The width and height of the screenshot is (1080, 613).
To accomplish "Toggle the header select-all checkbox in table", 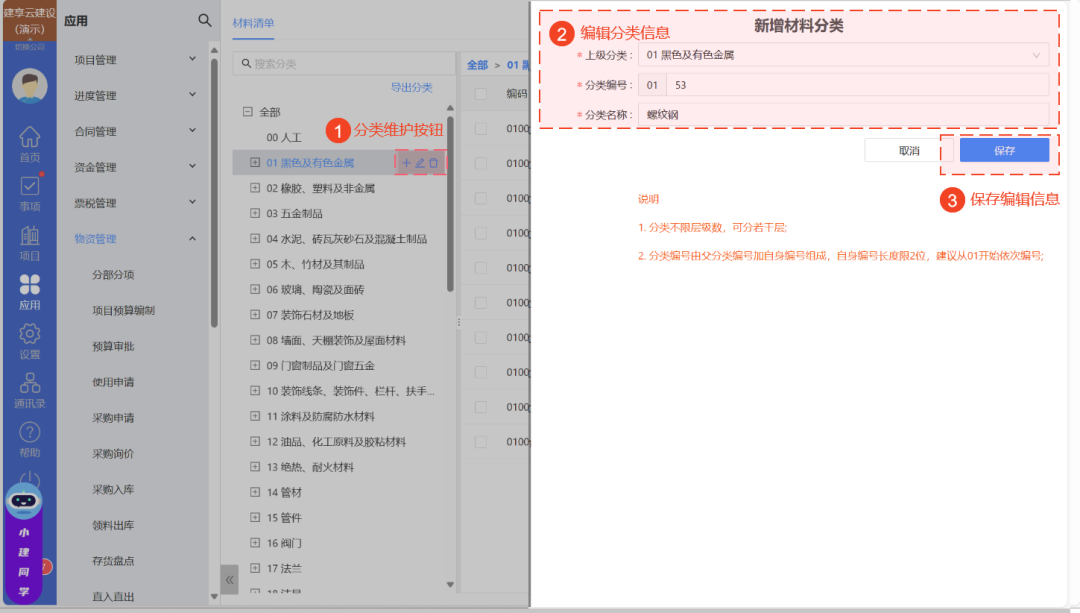I will (481, 94).
